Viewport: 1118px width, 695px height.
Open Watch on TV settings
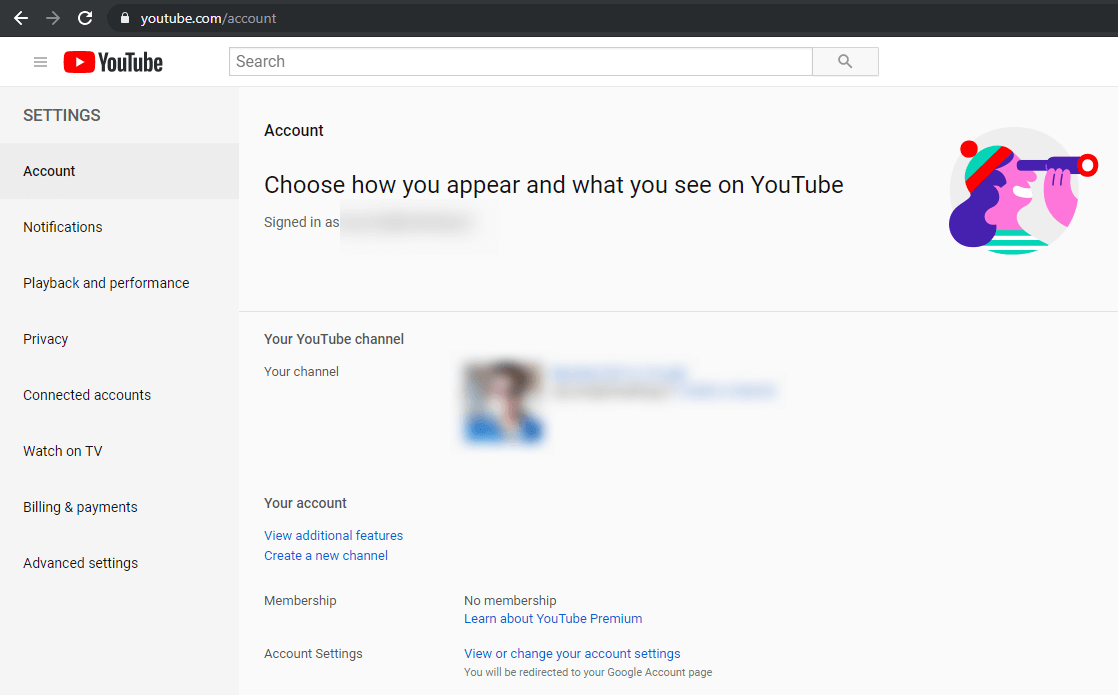[119, 451]
